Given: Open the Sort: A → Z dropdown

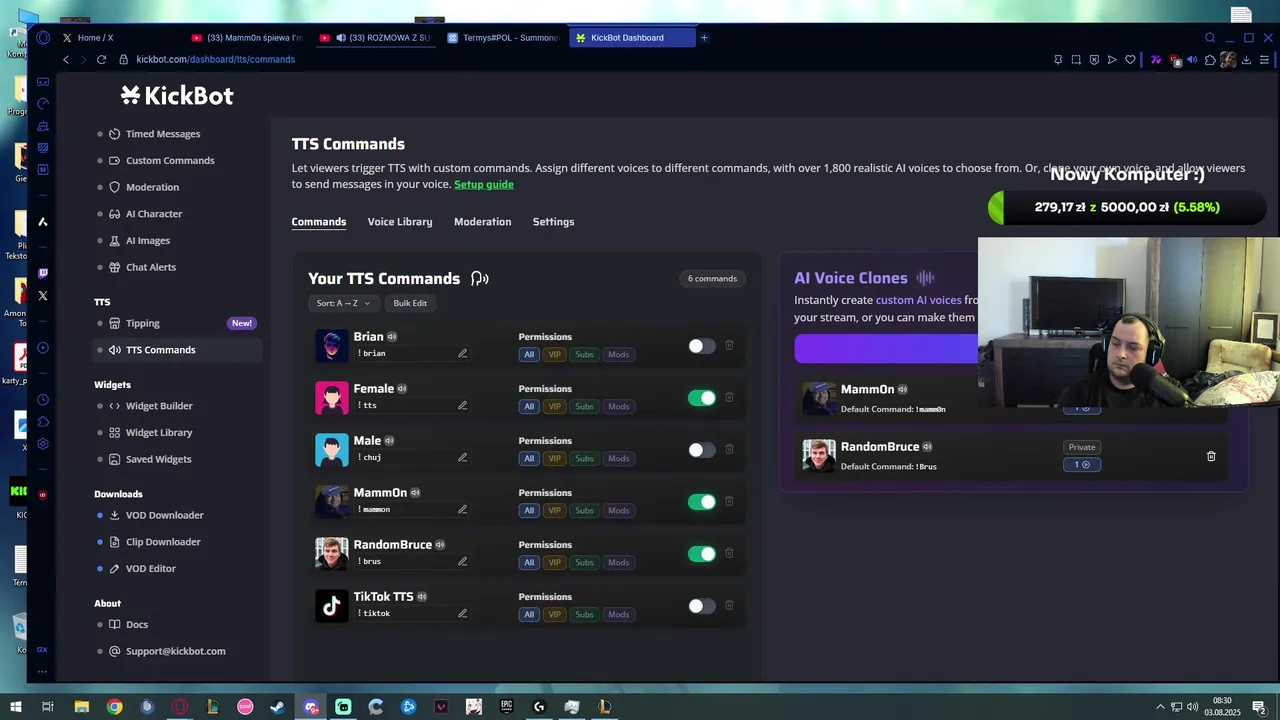Looking at the screenshot, I should pos(343,303).
